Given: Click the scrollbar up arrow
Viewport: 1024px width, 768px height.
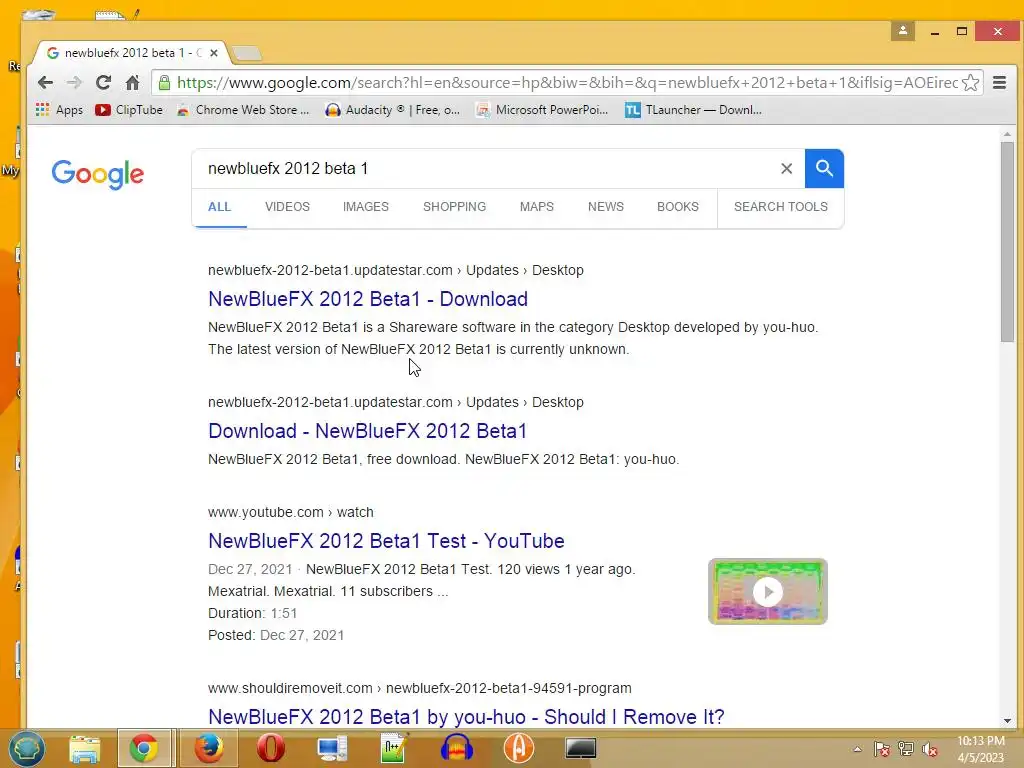Looking at the screenshot, I should [x=1007, y=134].
